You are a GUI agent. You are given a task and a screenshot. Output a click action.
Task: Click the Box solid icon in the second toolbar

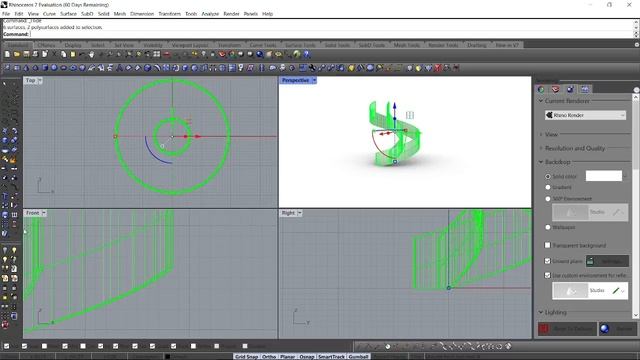coord(45,68)
